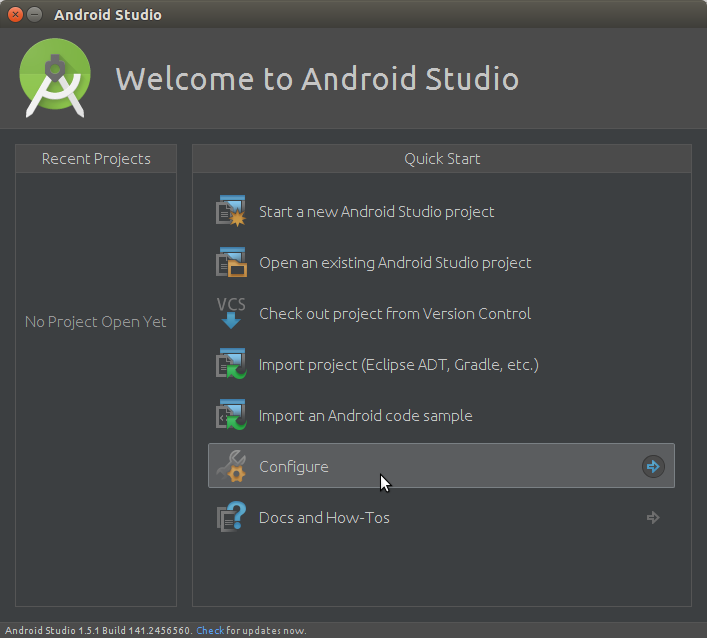Close the Android Studio window
Image resolution: width=707 pixels, height=638 pixels.
point(15,14)
